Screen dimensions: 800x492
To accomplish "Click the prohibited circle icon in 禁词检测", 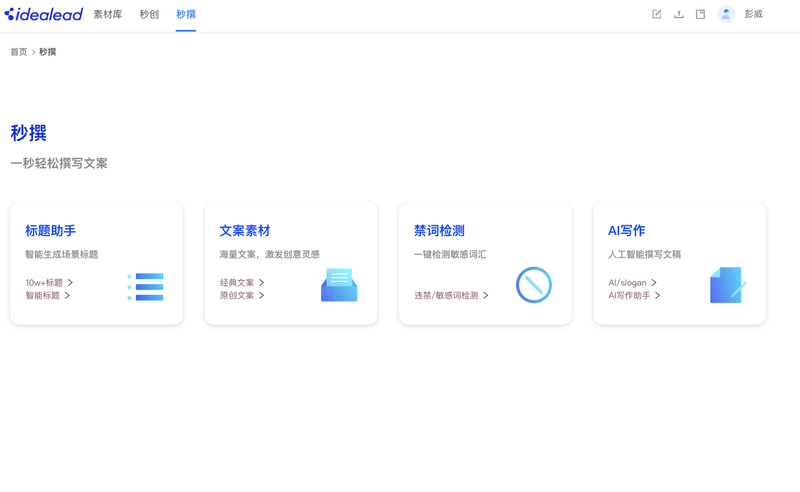I will pyautogui.click(x=534, y=285).
